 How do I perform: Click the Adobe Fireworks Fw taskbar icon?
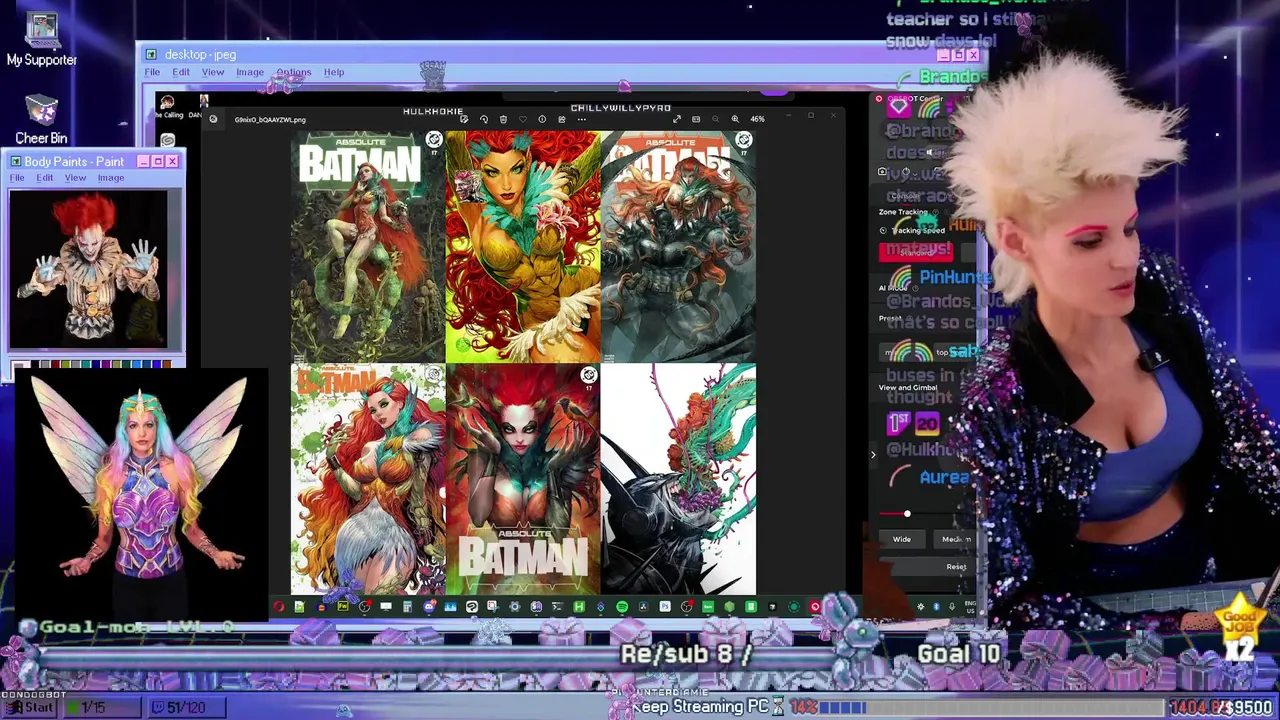coord(343,607)
